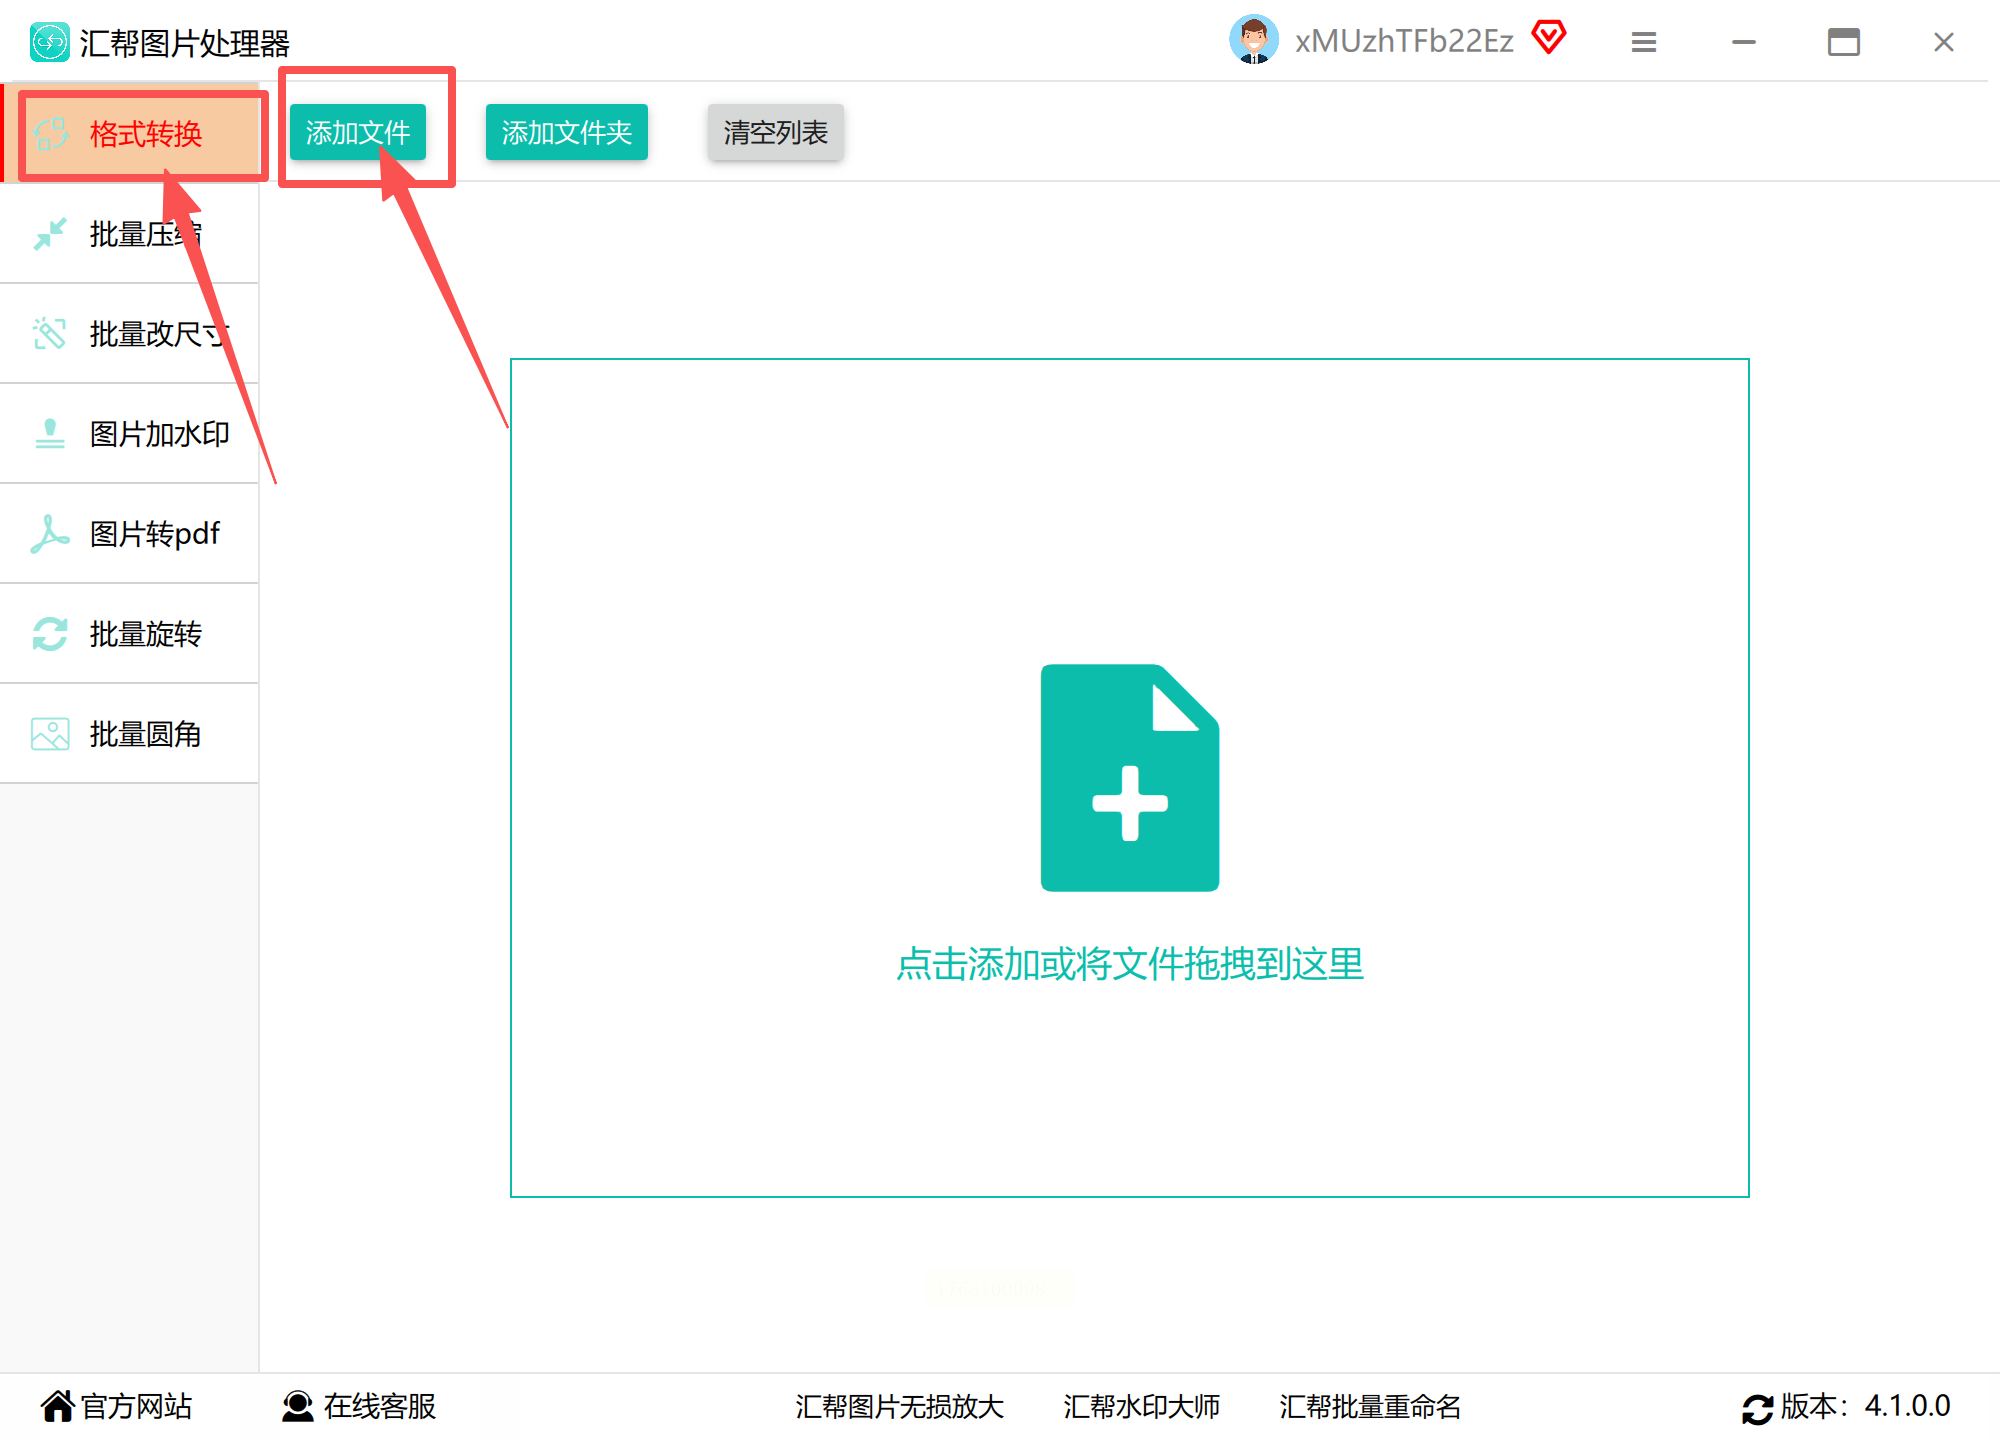Image resolution: width=2000 pixels, height=1440 pixels.
Task: Click the 清空列表 button
Action: pos(775,132)
